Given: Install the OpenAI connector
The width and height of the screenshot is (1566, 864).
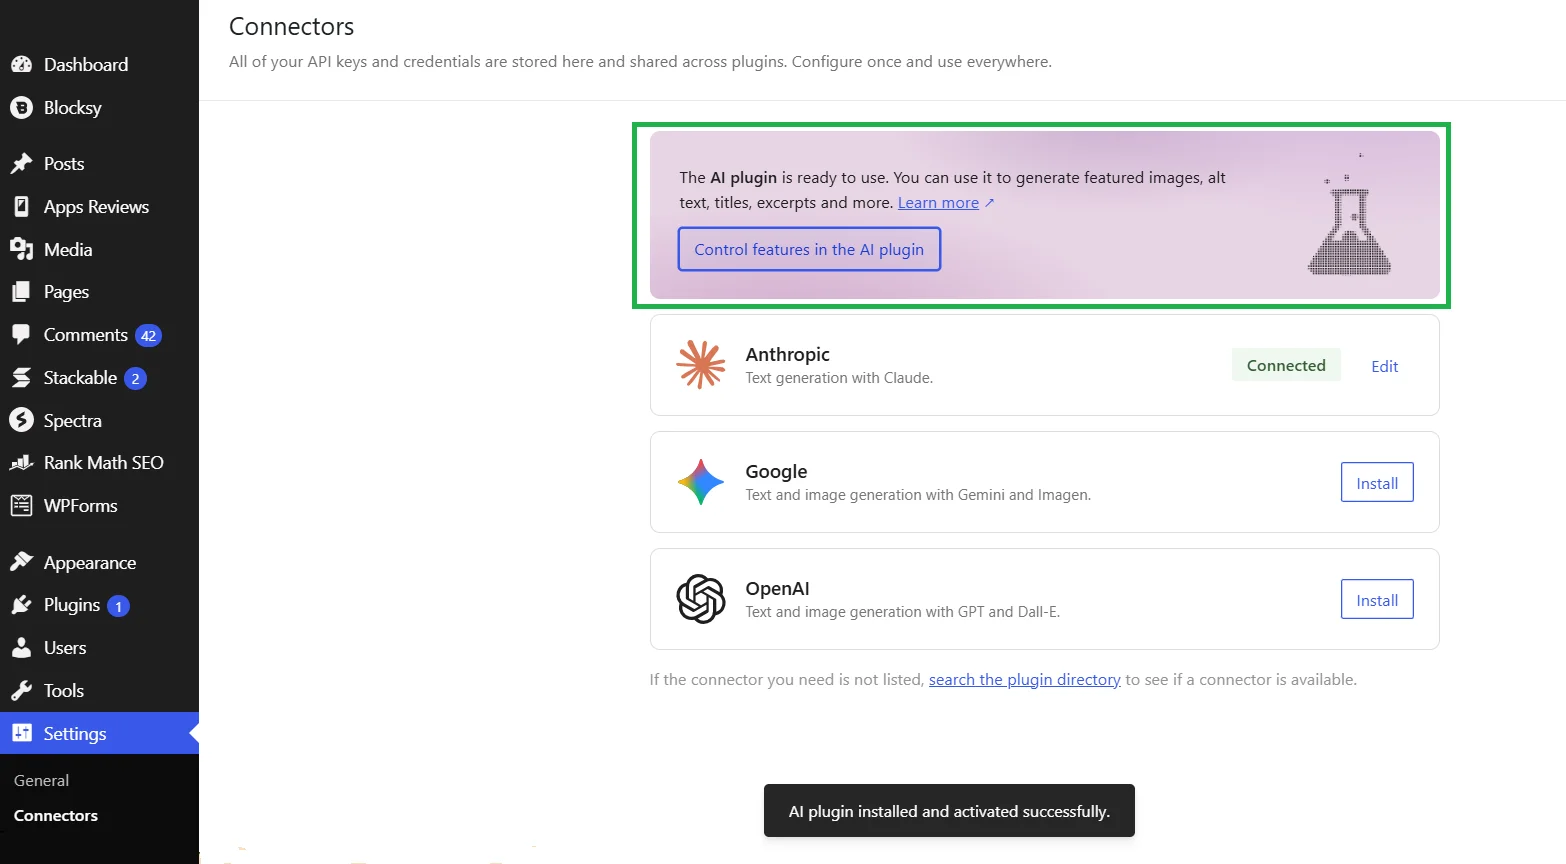Looking at the screenshot, I should [x=1377, y=600].
